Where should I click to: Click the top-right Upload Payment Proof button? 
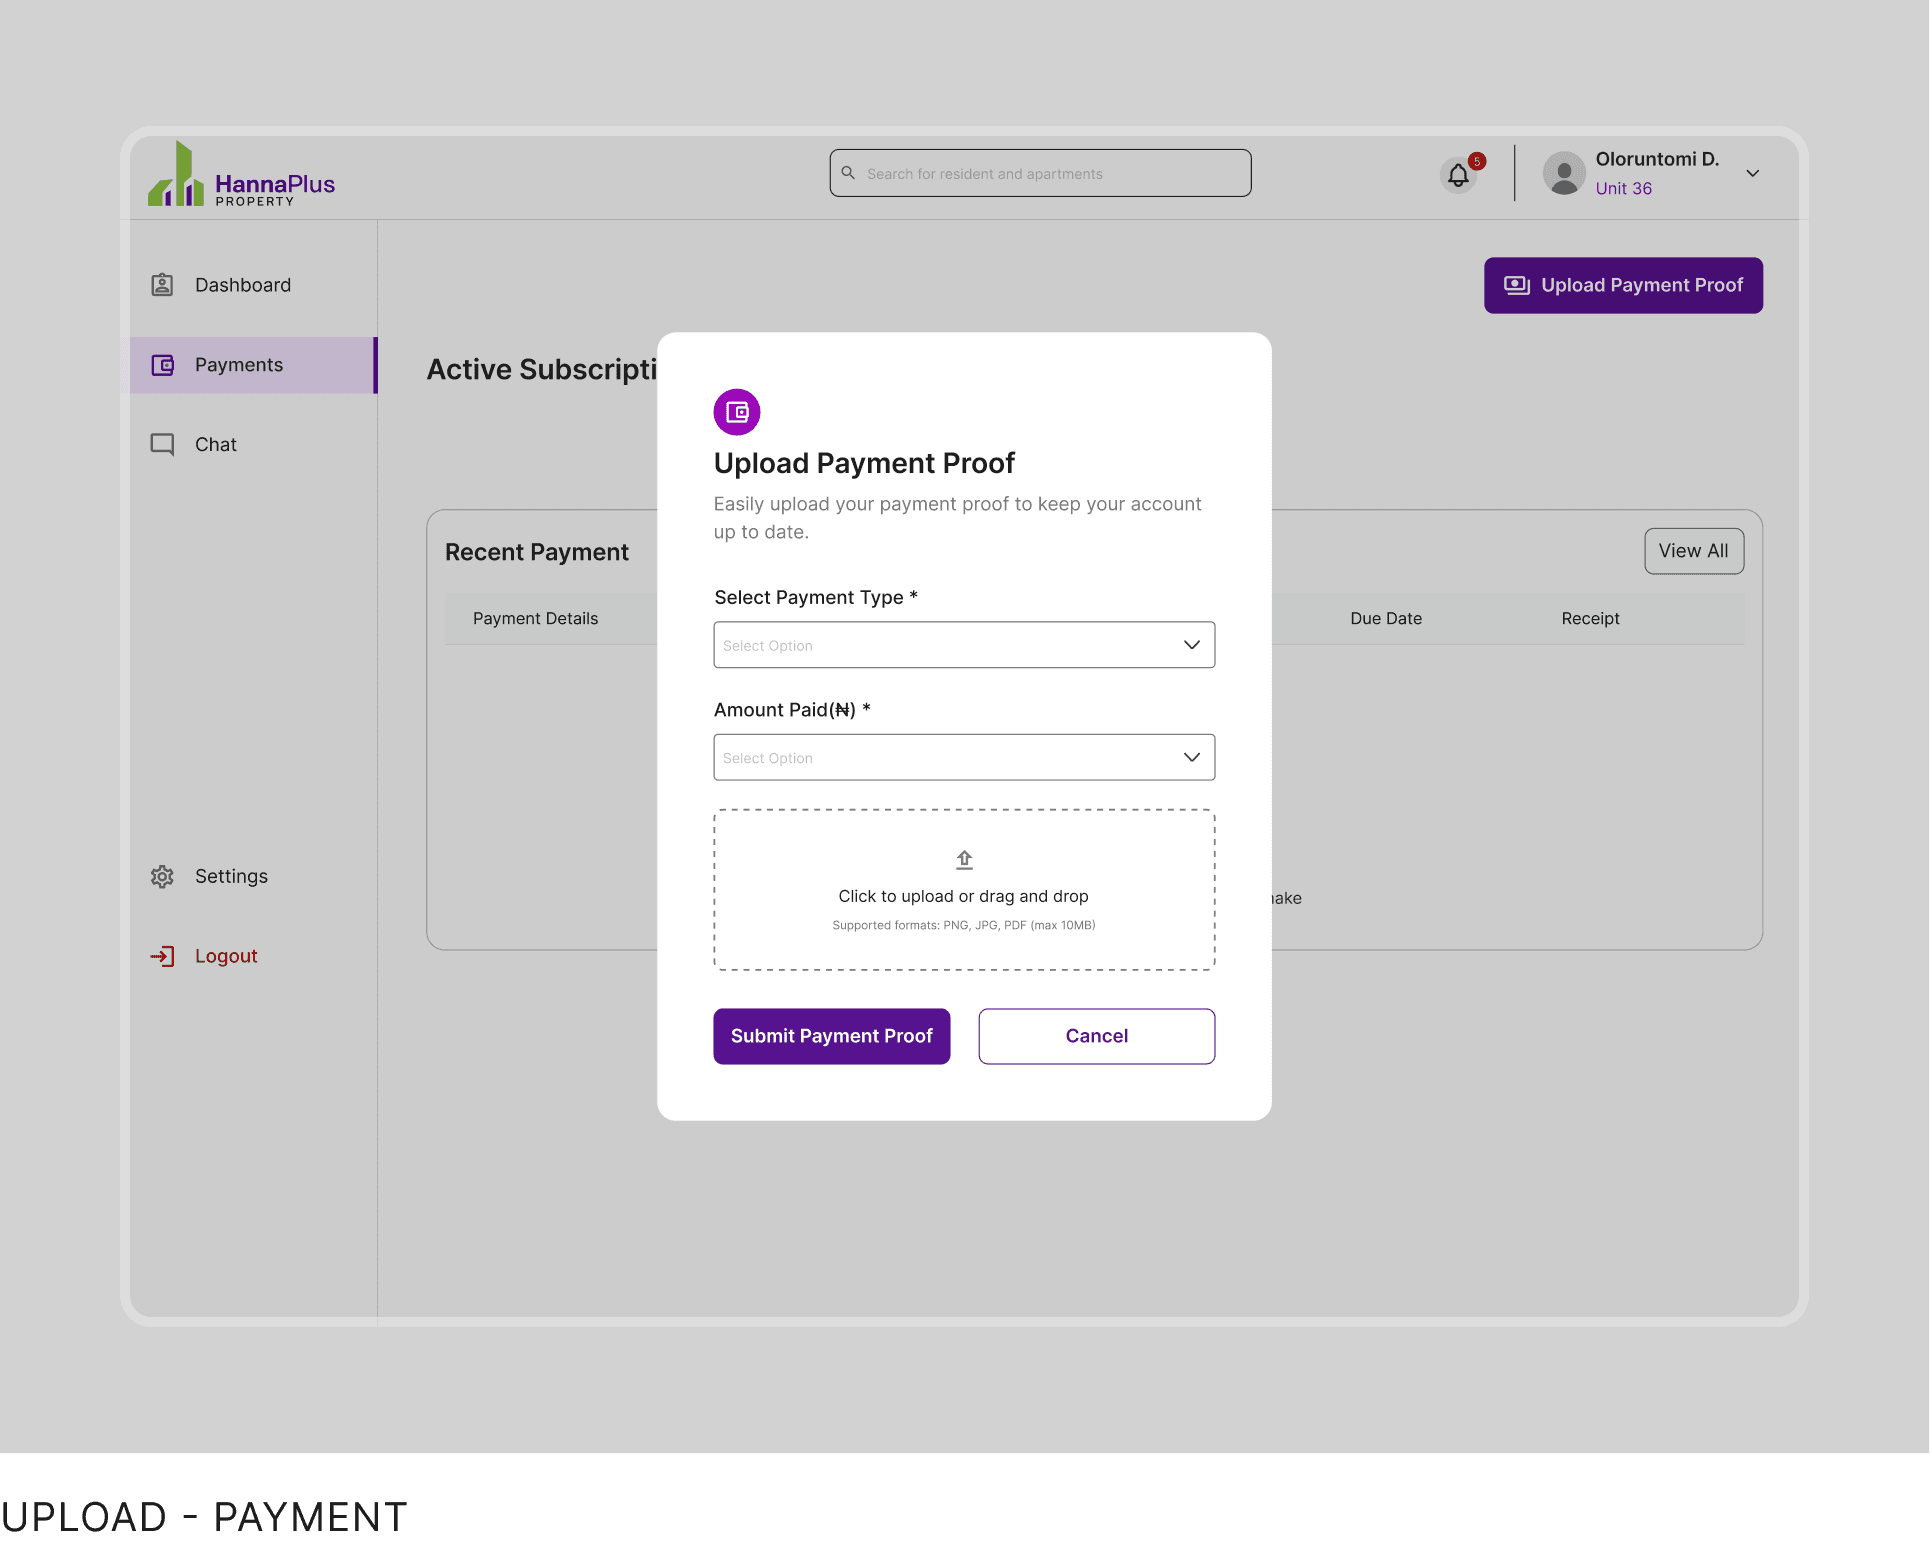(x=1623, y=286)
